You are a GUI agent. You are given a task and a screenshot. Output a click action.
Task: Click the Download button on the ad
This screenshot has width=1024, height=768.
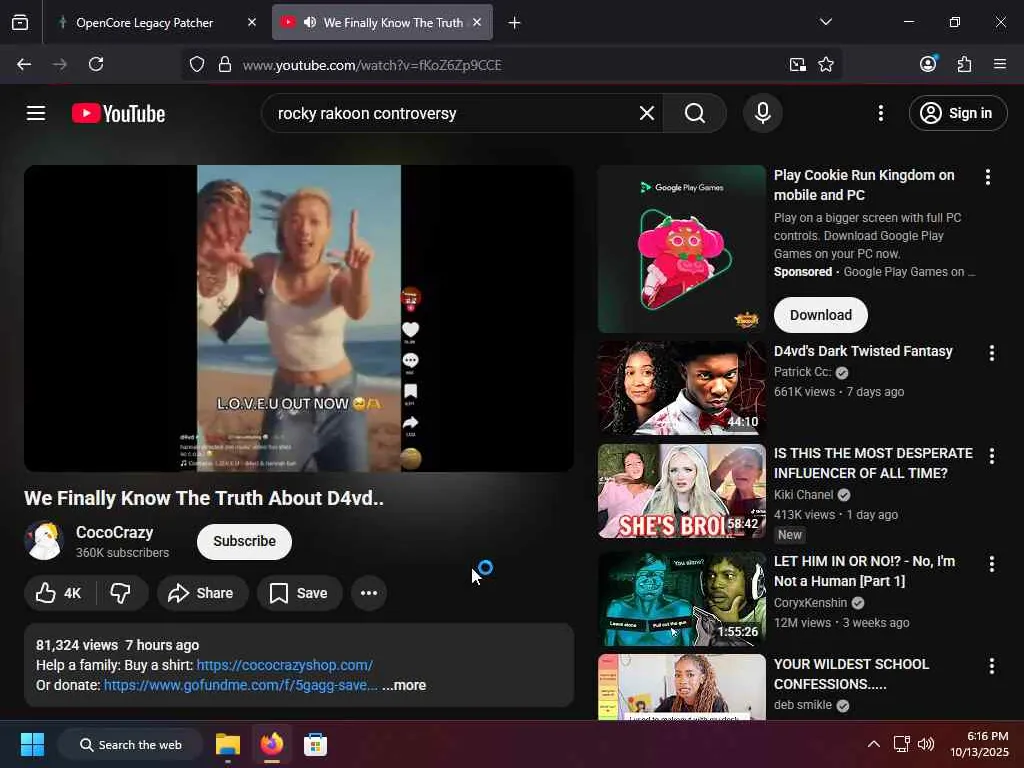pos(821,315)
